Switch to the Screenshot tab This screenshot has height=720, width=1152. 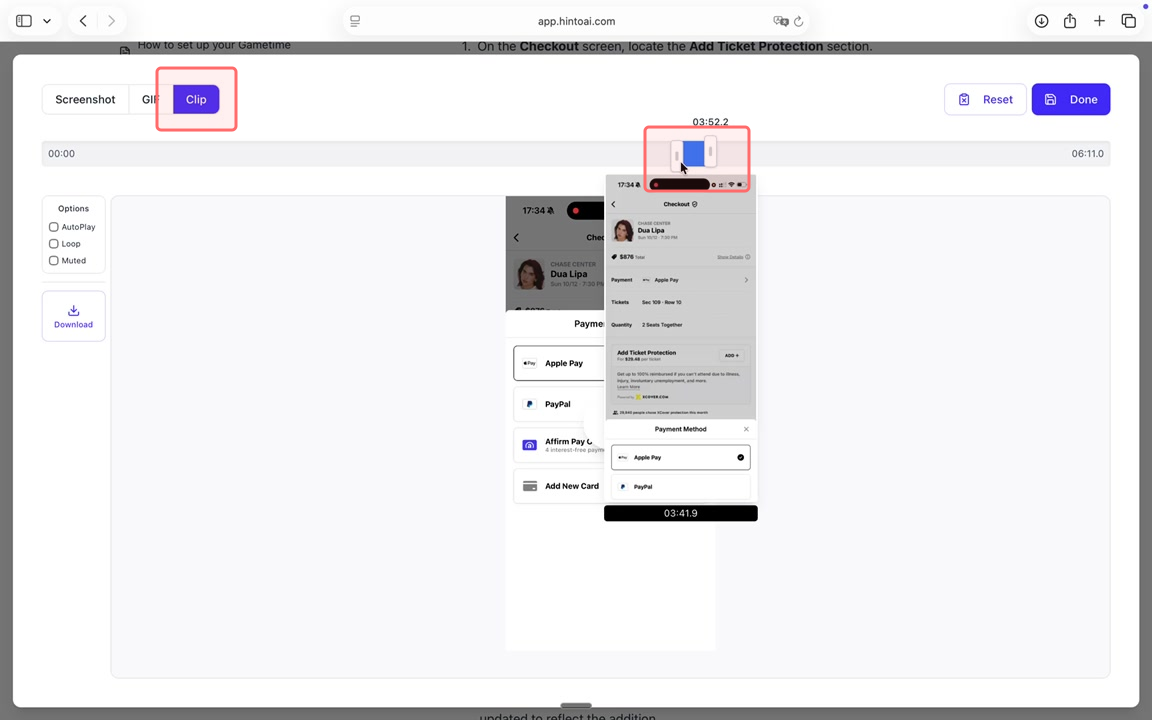tap(85, 99)
